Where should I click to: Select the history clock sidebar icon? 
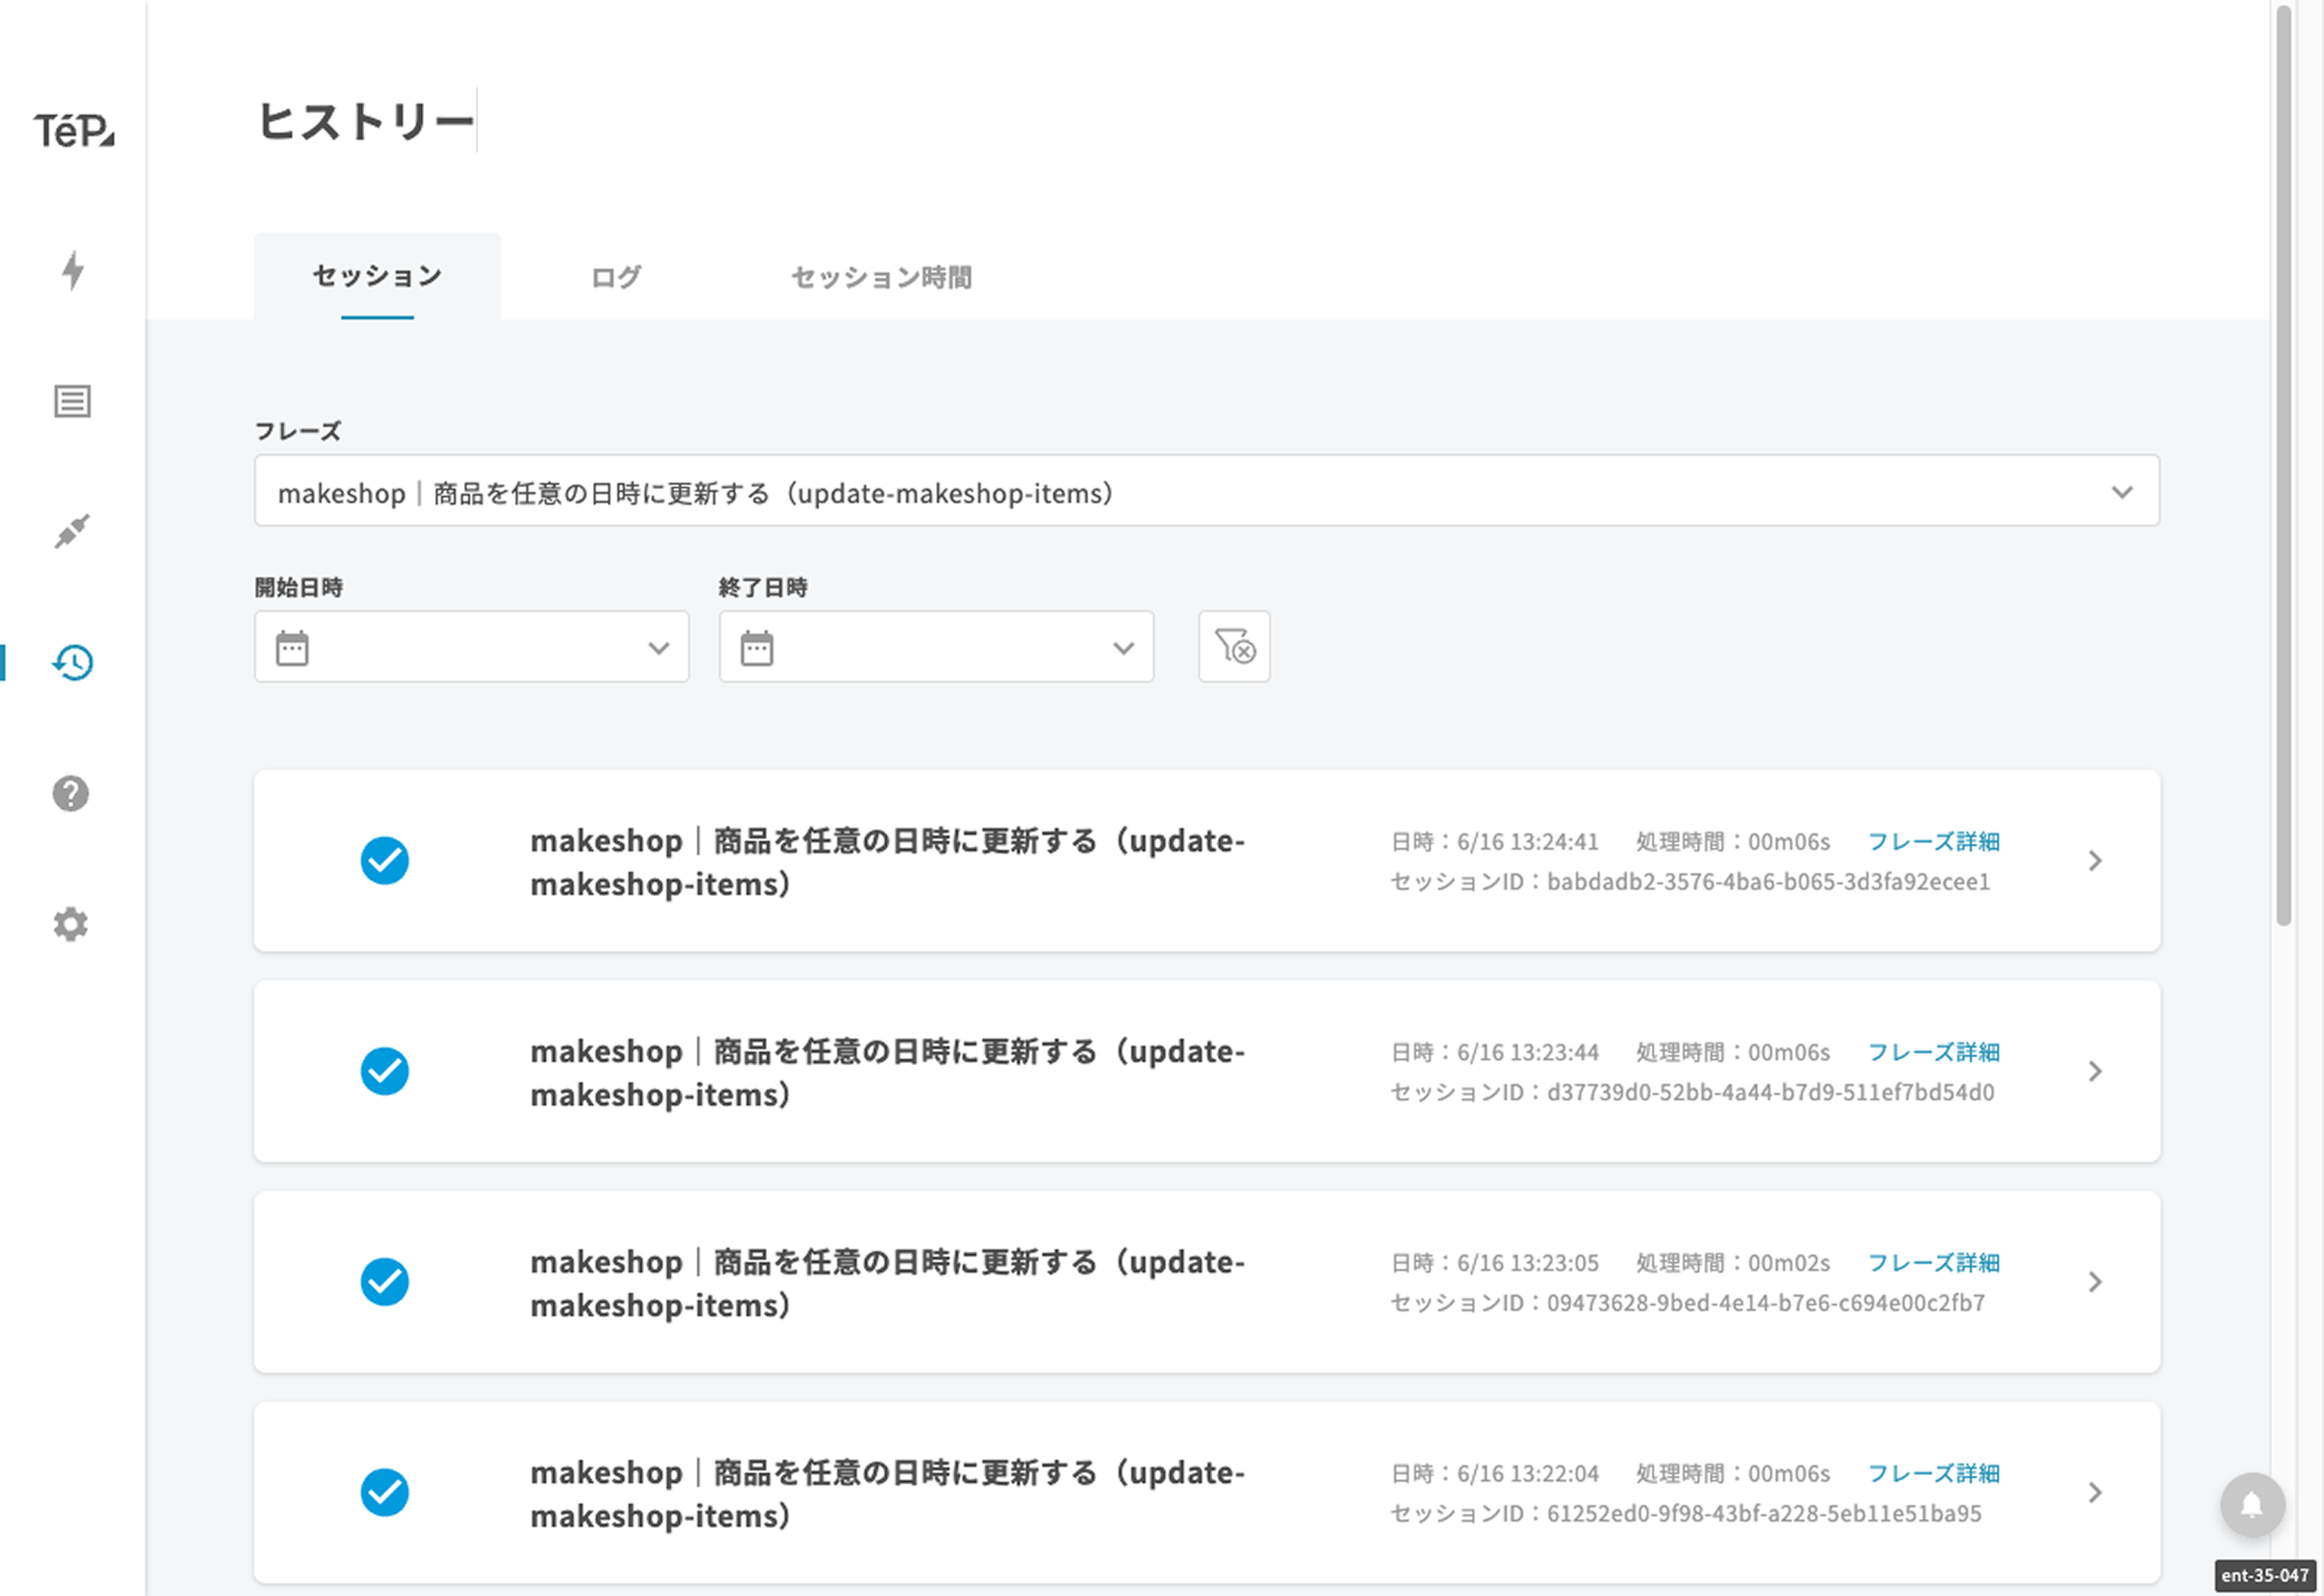click(72, 662)
